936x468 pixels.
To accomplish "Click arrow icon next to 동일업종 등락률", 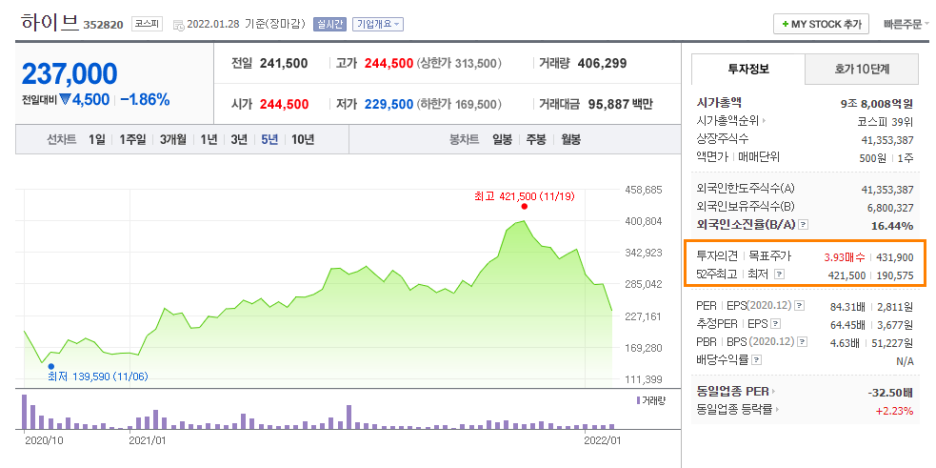I will (778, 410).
